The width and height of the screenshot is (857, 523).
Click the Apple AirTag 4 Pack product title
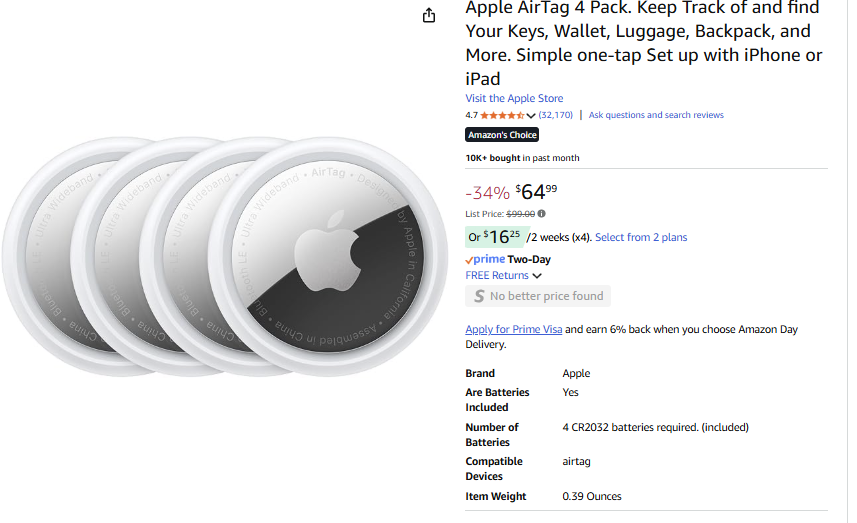click(x=645, y=43)
